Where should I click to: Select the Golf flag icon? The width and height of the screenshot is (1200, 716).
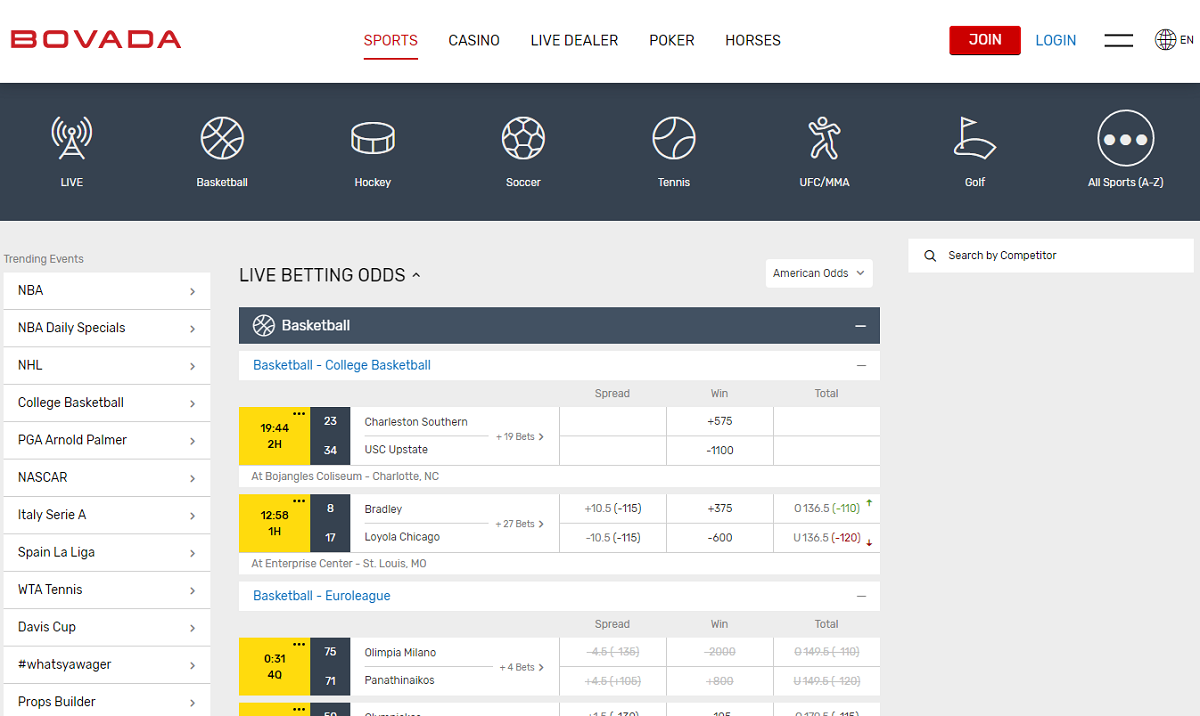pos(975,138)
